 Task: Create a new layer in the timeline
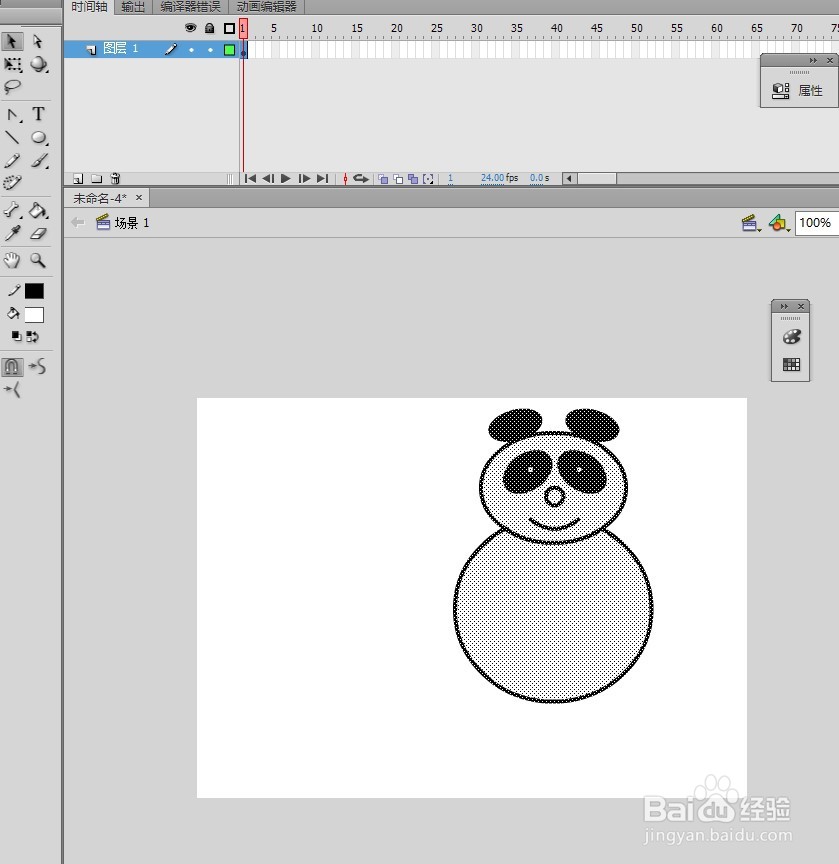pos(77,177)
